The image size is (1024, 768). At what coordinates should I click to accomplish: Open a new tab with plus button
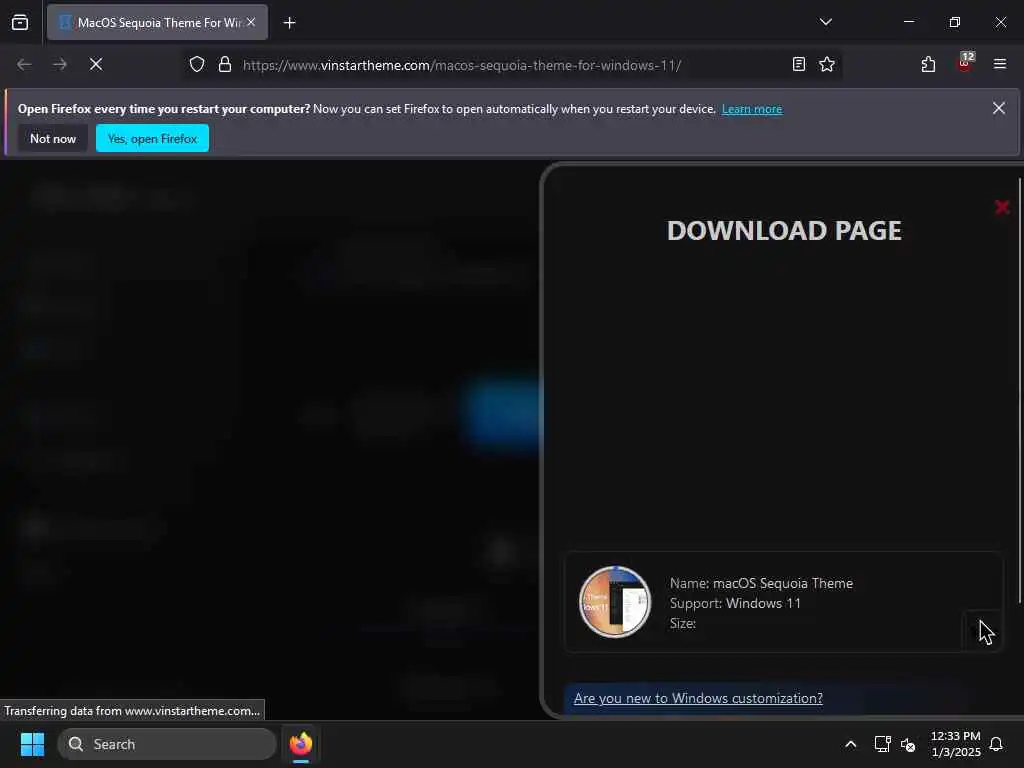coord(289,23)
